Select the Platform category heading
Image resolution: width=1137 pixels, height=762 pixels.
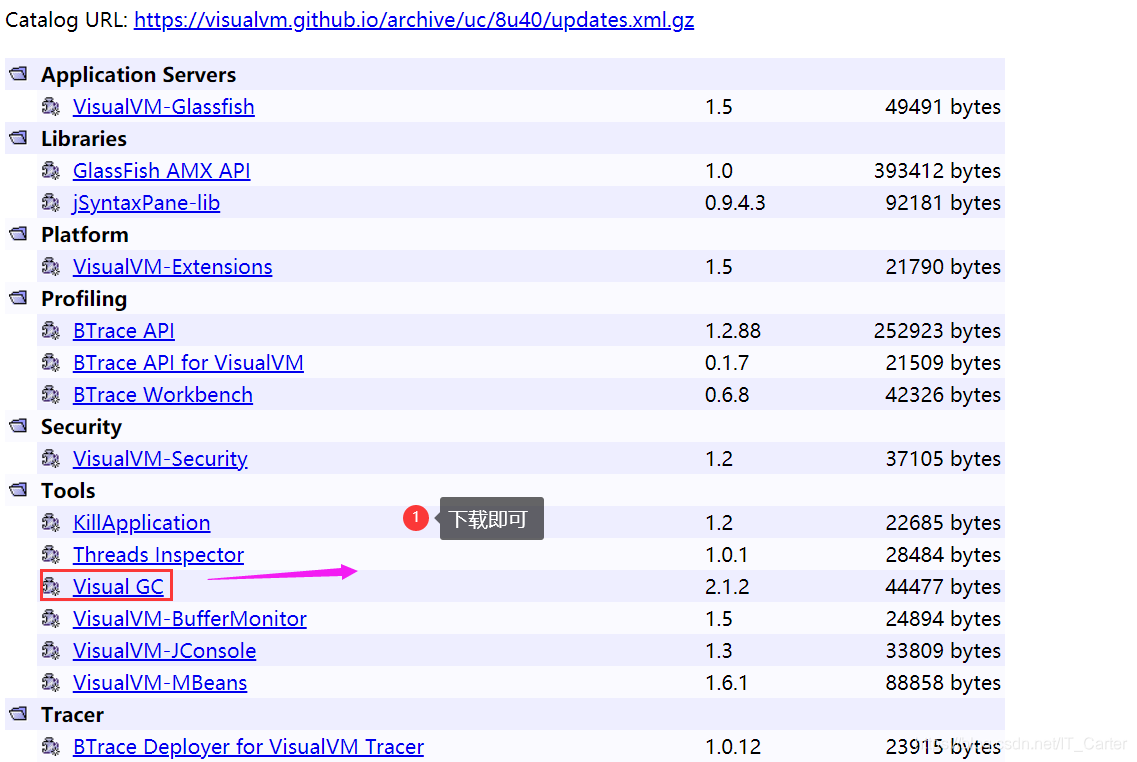tap(85, 235)
